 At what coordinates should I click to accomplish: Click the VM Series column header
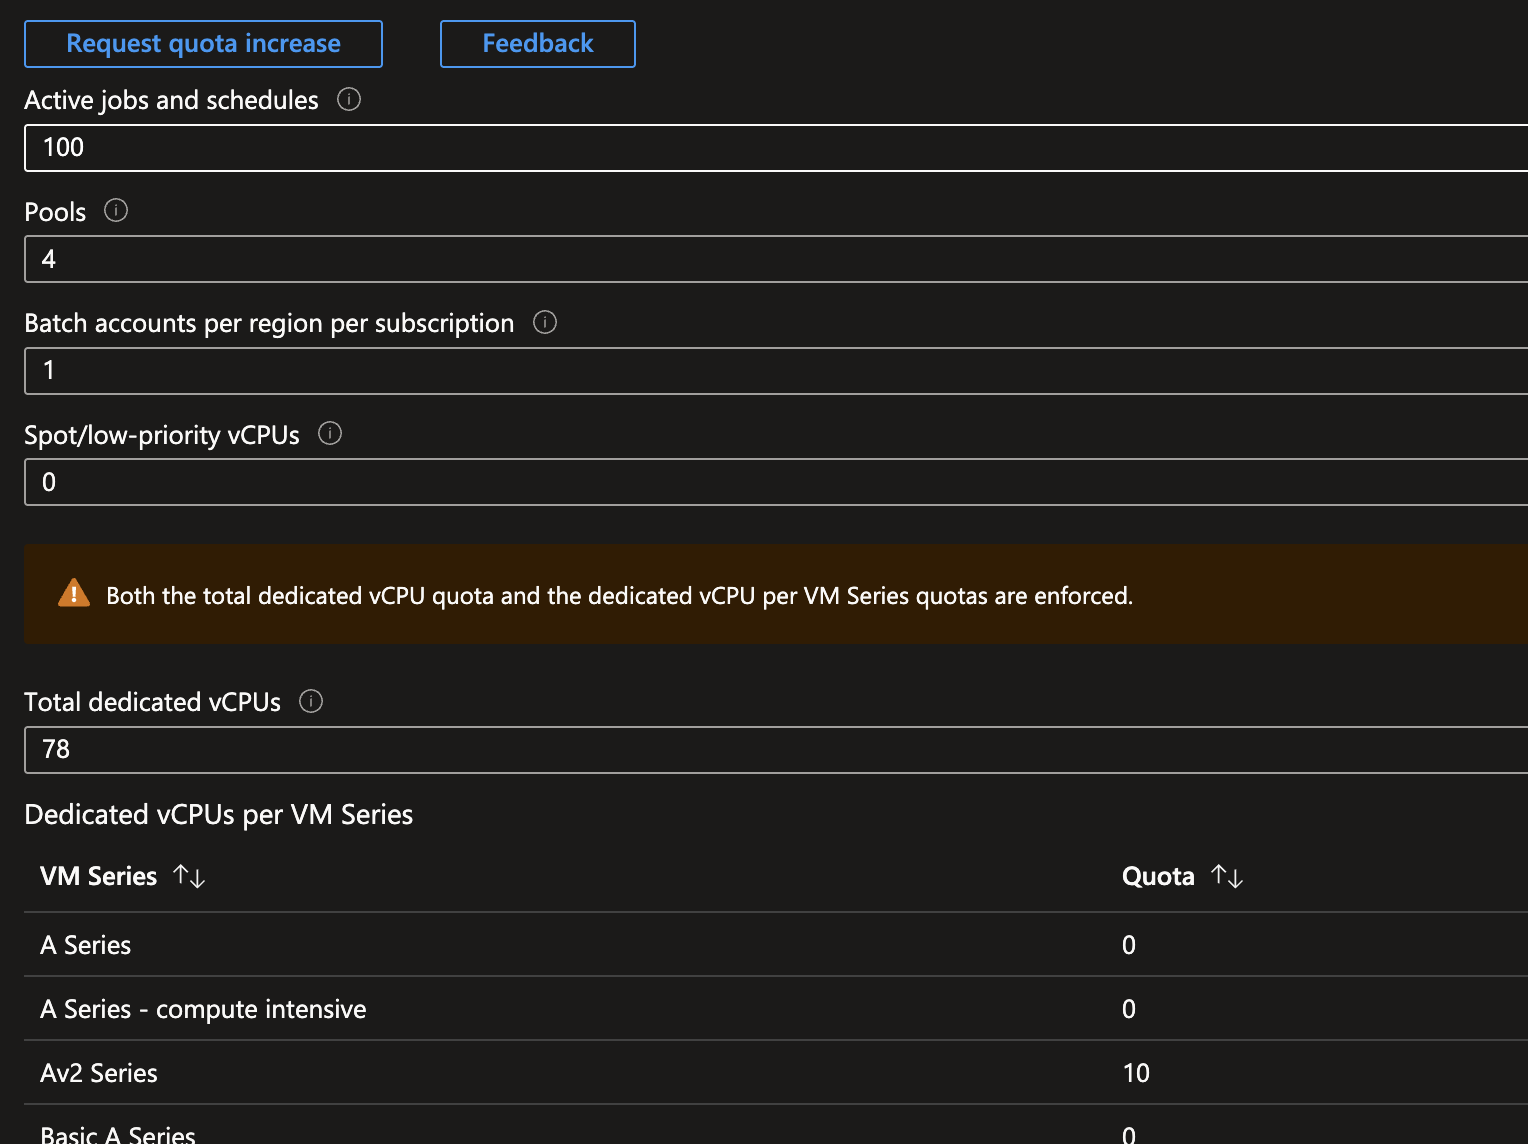tap(99, 877)
